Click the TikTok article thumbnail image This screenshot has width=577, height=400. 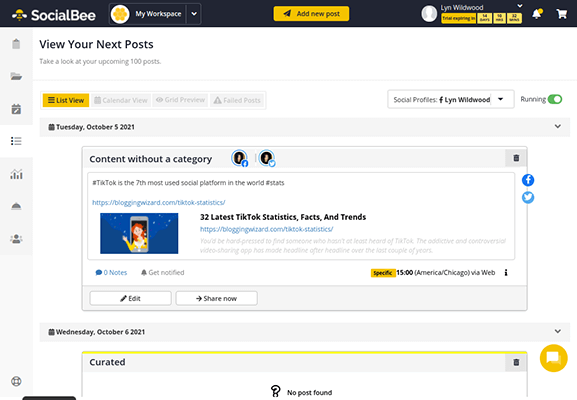139,233
